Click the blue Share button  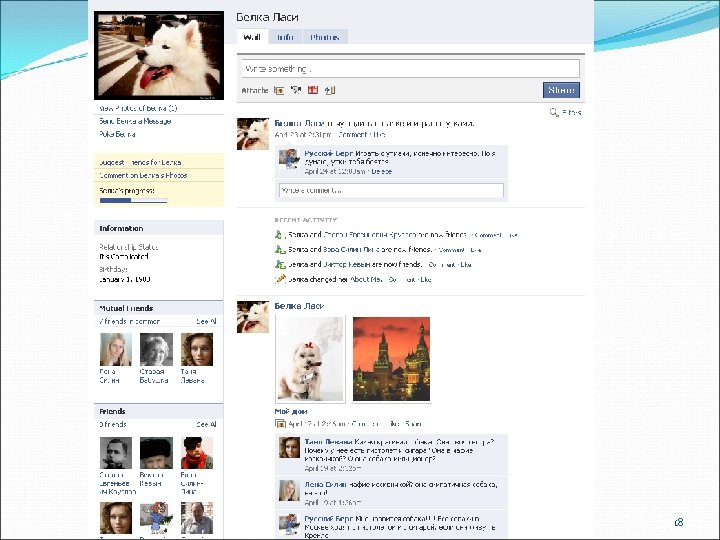click(x=561, y=90)
